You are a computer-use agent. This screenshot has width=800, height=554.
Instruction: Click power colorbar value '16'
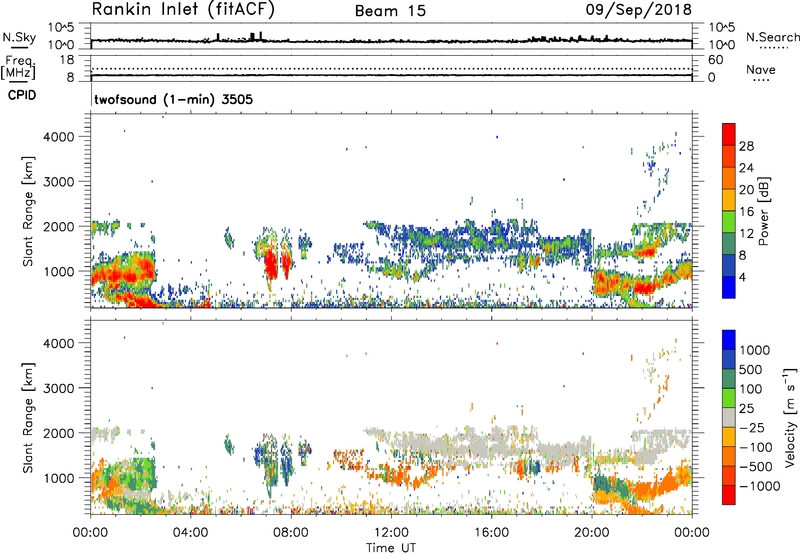point(746,212)
